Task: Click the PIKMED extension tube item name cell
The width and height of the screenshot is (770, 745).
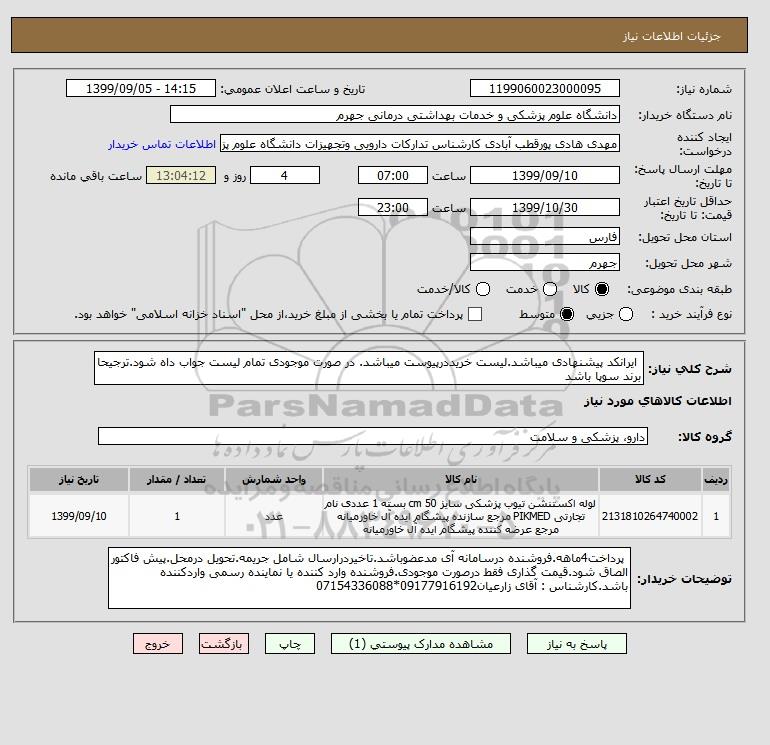Action: click(461, 516)
